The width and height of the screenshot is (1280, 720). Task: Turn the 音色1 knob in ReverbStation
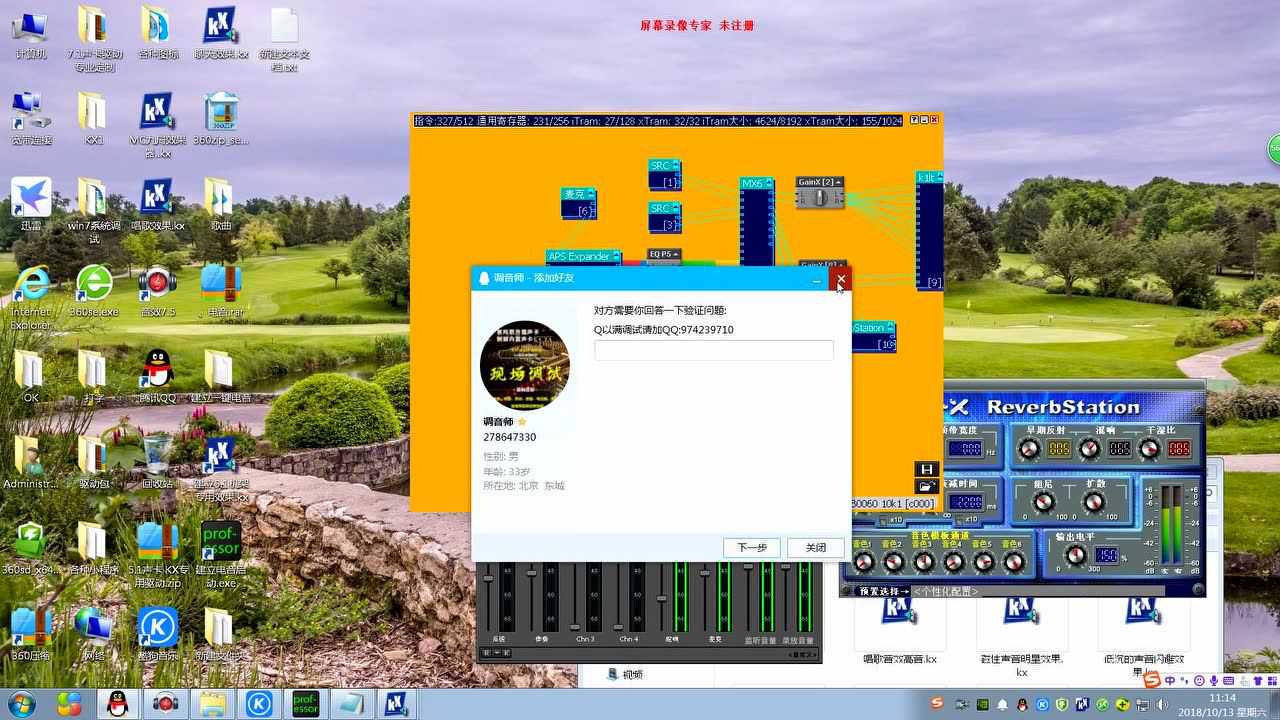click(x=863, y=562)
